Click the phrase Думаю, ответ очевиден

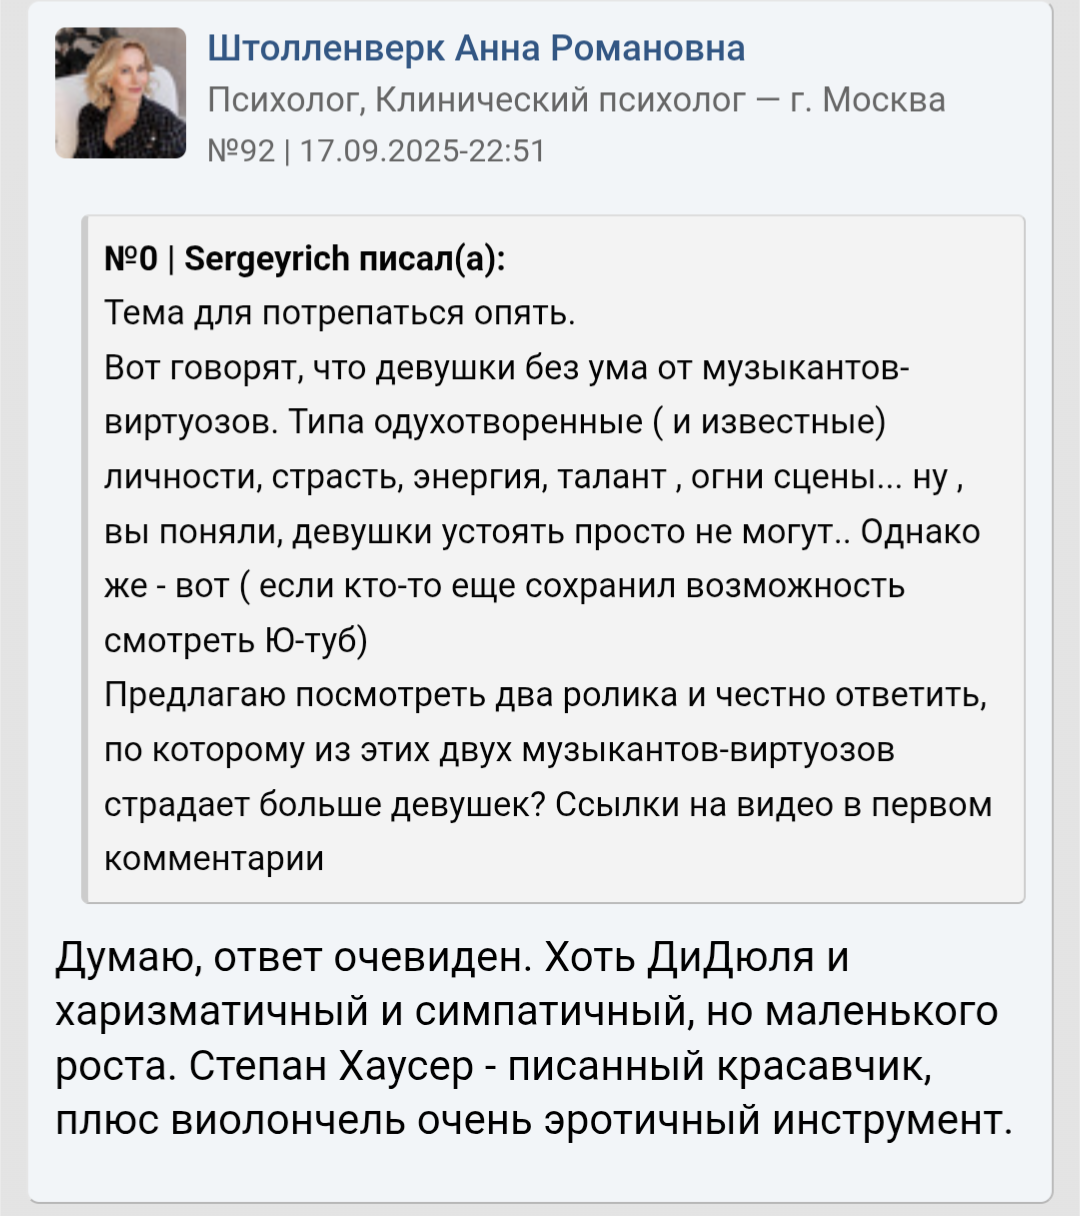(291, 958)
